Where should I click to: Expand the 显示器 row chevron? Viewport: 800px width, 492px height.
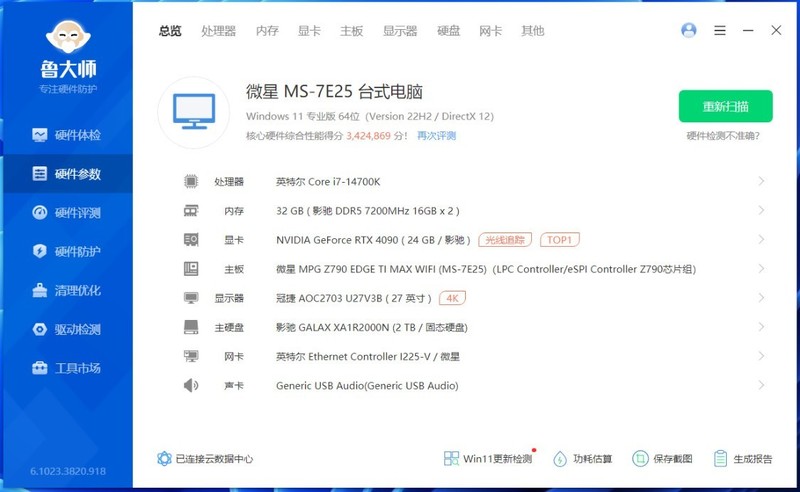(761, 298)
